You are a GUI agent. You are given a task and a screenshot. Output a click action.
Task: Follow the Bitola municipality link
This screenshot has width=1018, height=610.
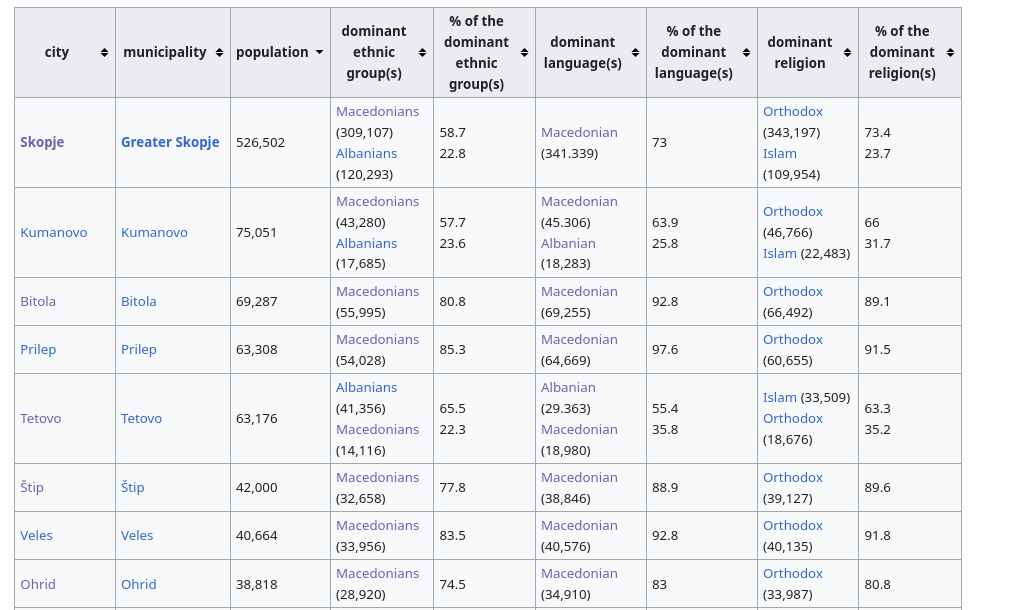click(x=139, y=301)
